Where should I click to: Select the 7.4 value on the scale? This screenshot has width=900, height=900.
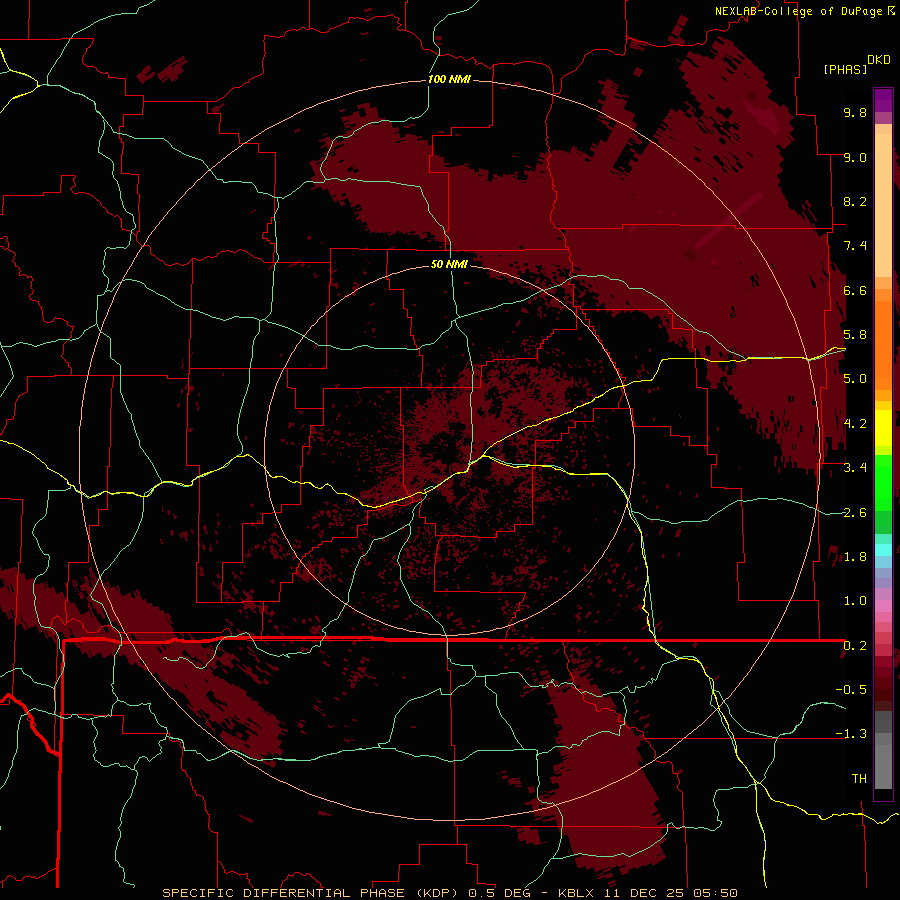coord(855,246)
